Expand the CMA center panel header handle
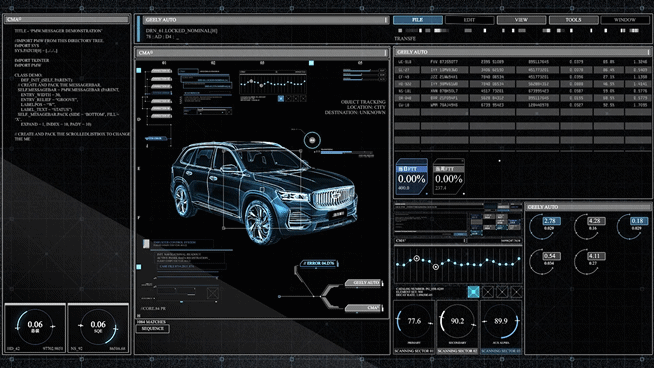Image resolution: width=654 pixels, height=368 pixels. pyautogui.click(x=385, y=53)
